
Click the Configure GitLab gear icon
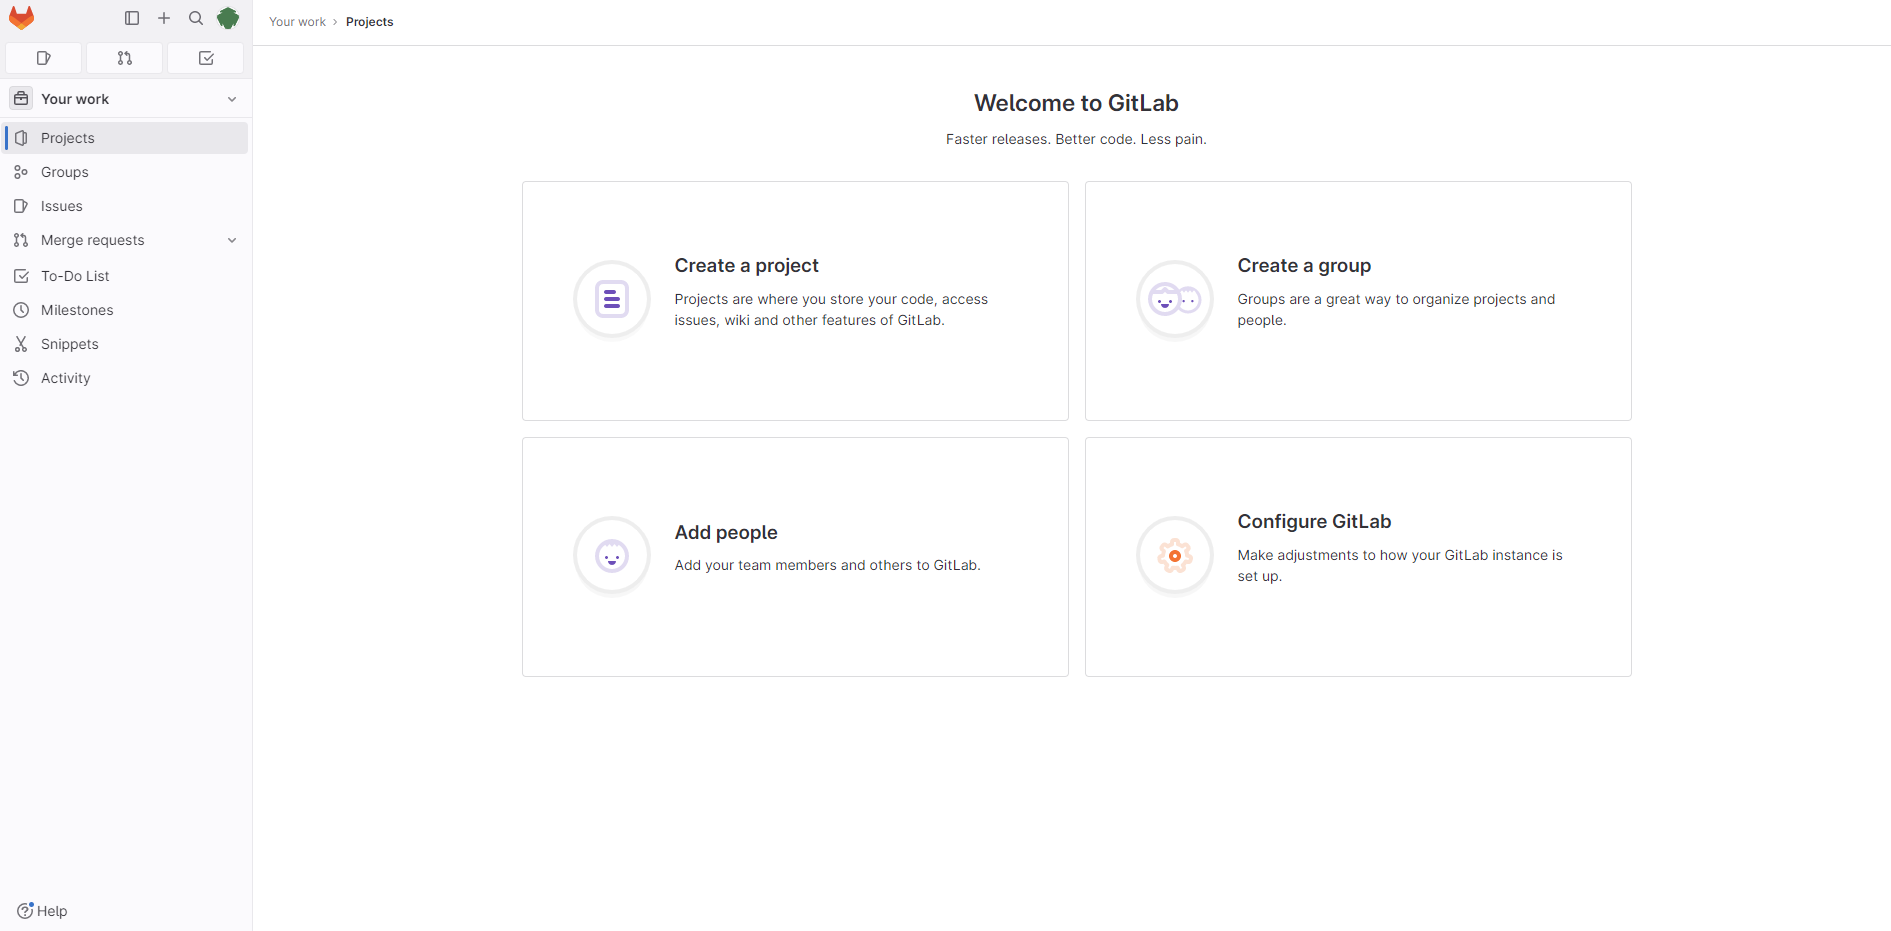click(x=1175, y=555)
